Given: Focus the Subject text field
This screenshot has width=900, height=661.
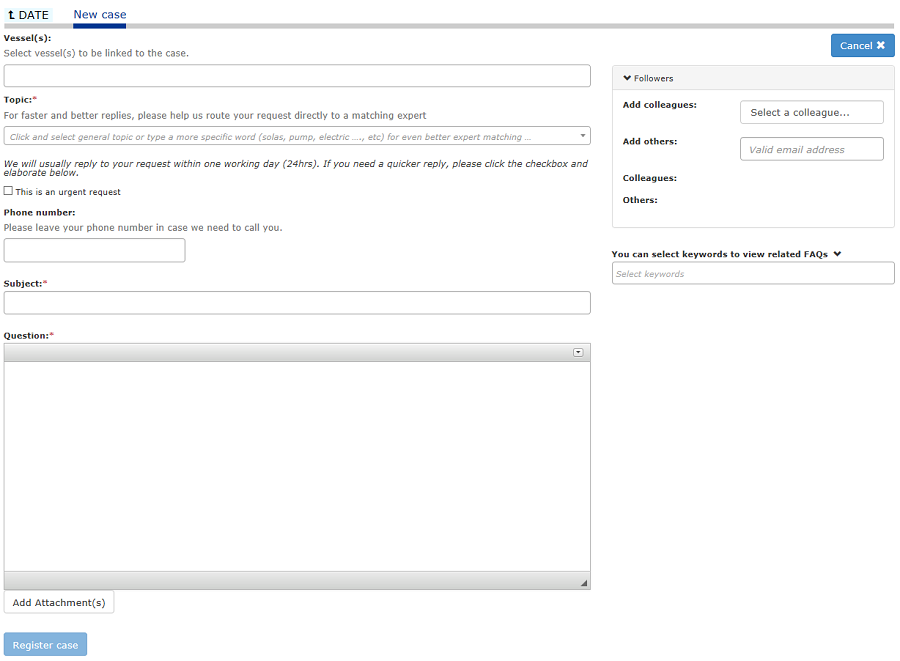Looking at the screenshot, I should (x=297, y=303).
